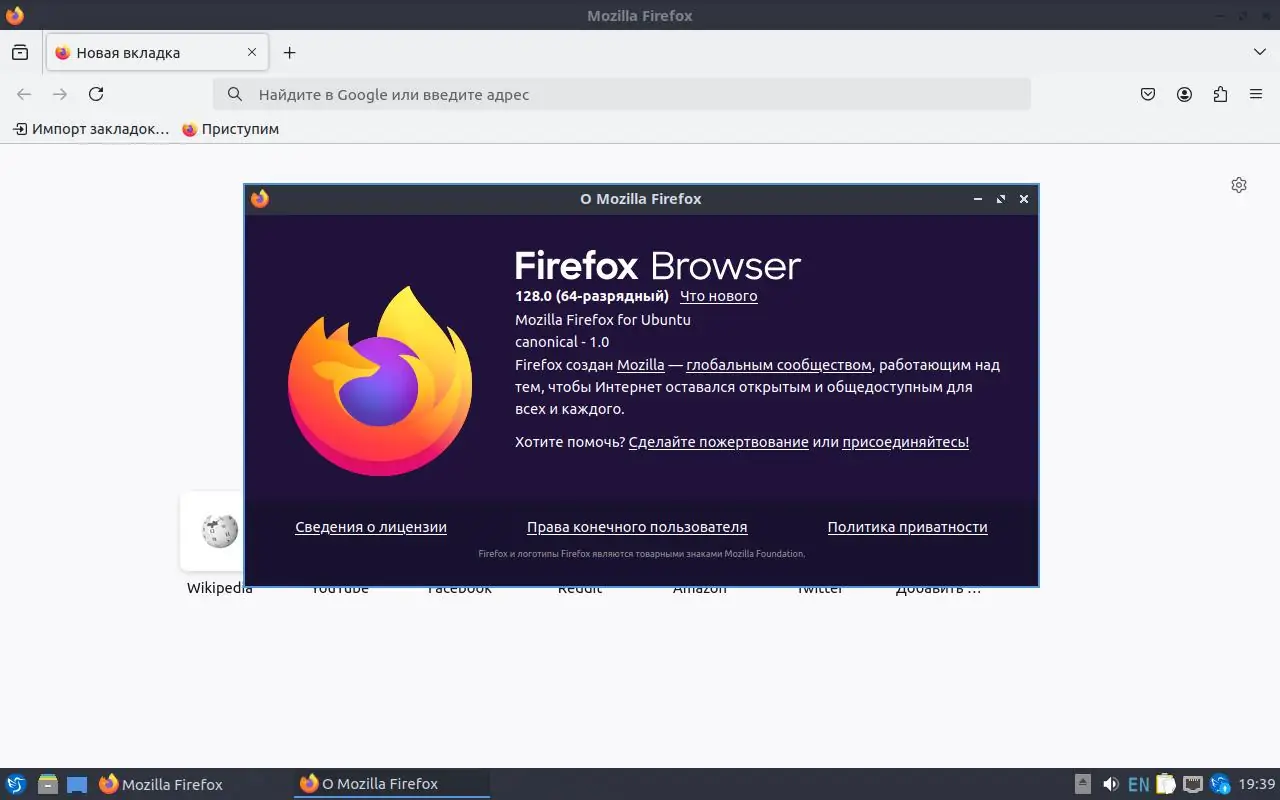Click the version text 128.0 (64-разрядный)
Screen dimensions: 1280x800
click(592, 296)
